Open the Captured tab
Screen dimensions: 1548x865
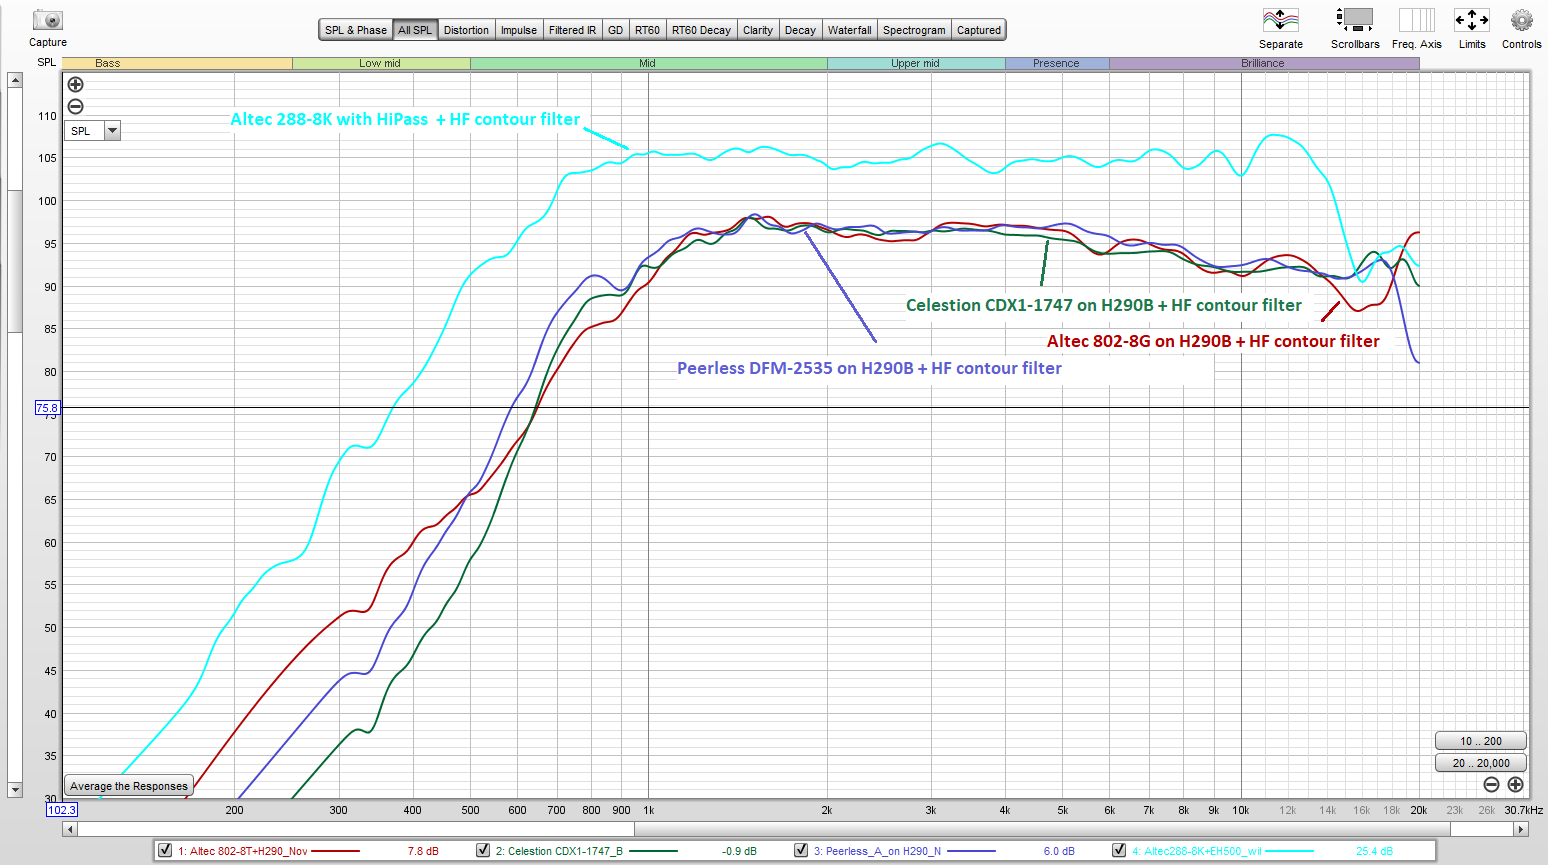[979, 30]
